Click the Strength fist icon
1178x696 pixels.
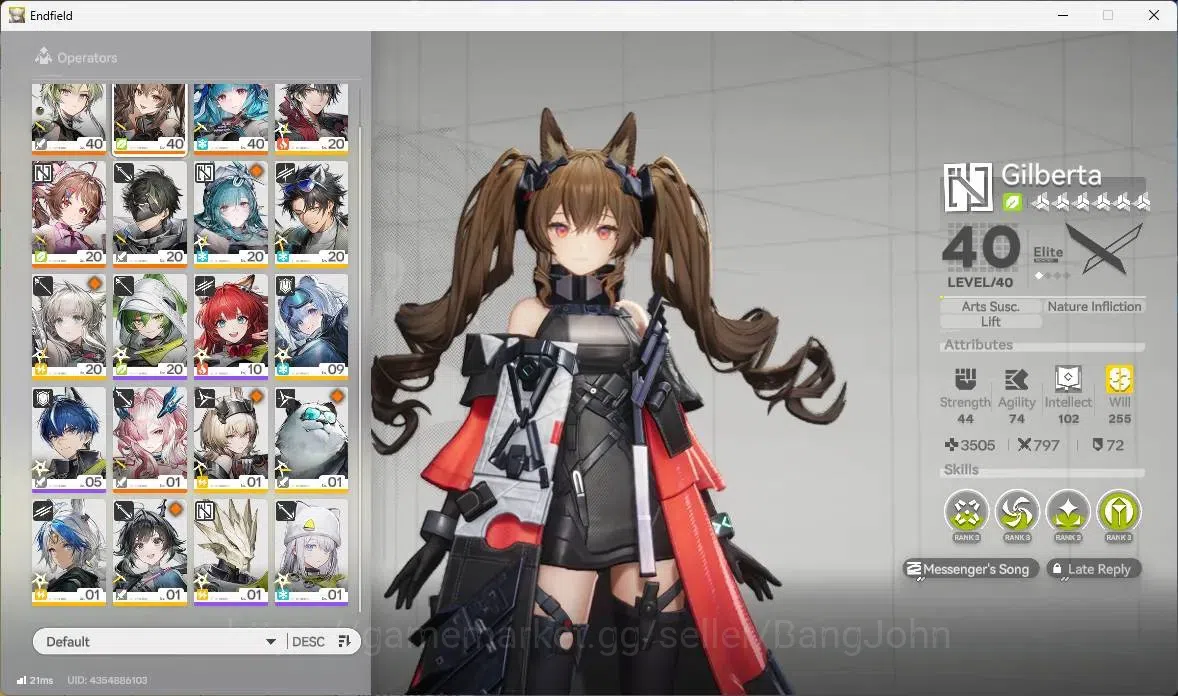965,379
